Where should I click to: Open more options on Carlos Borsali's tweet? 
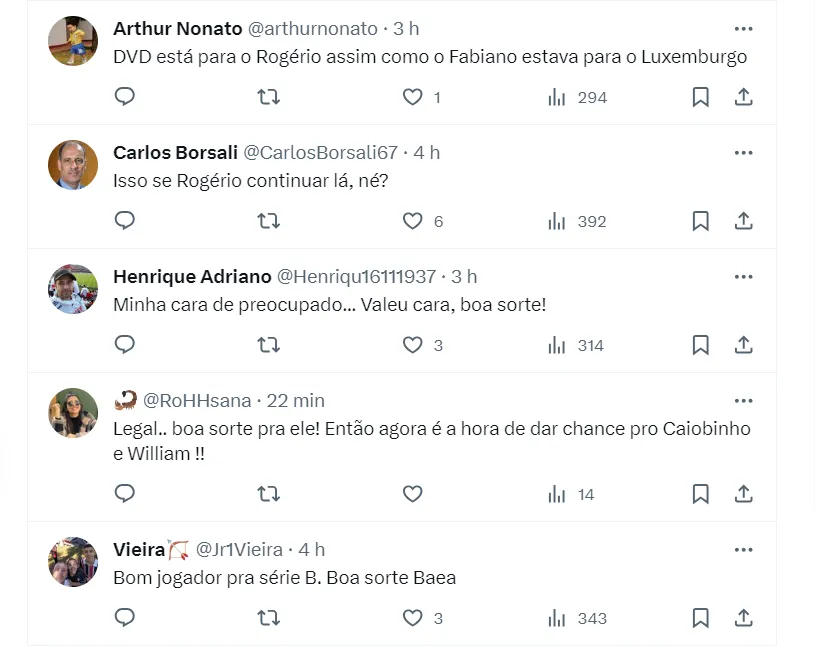tap(743, 152)
